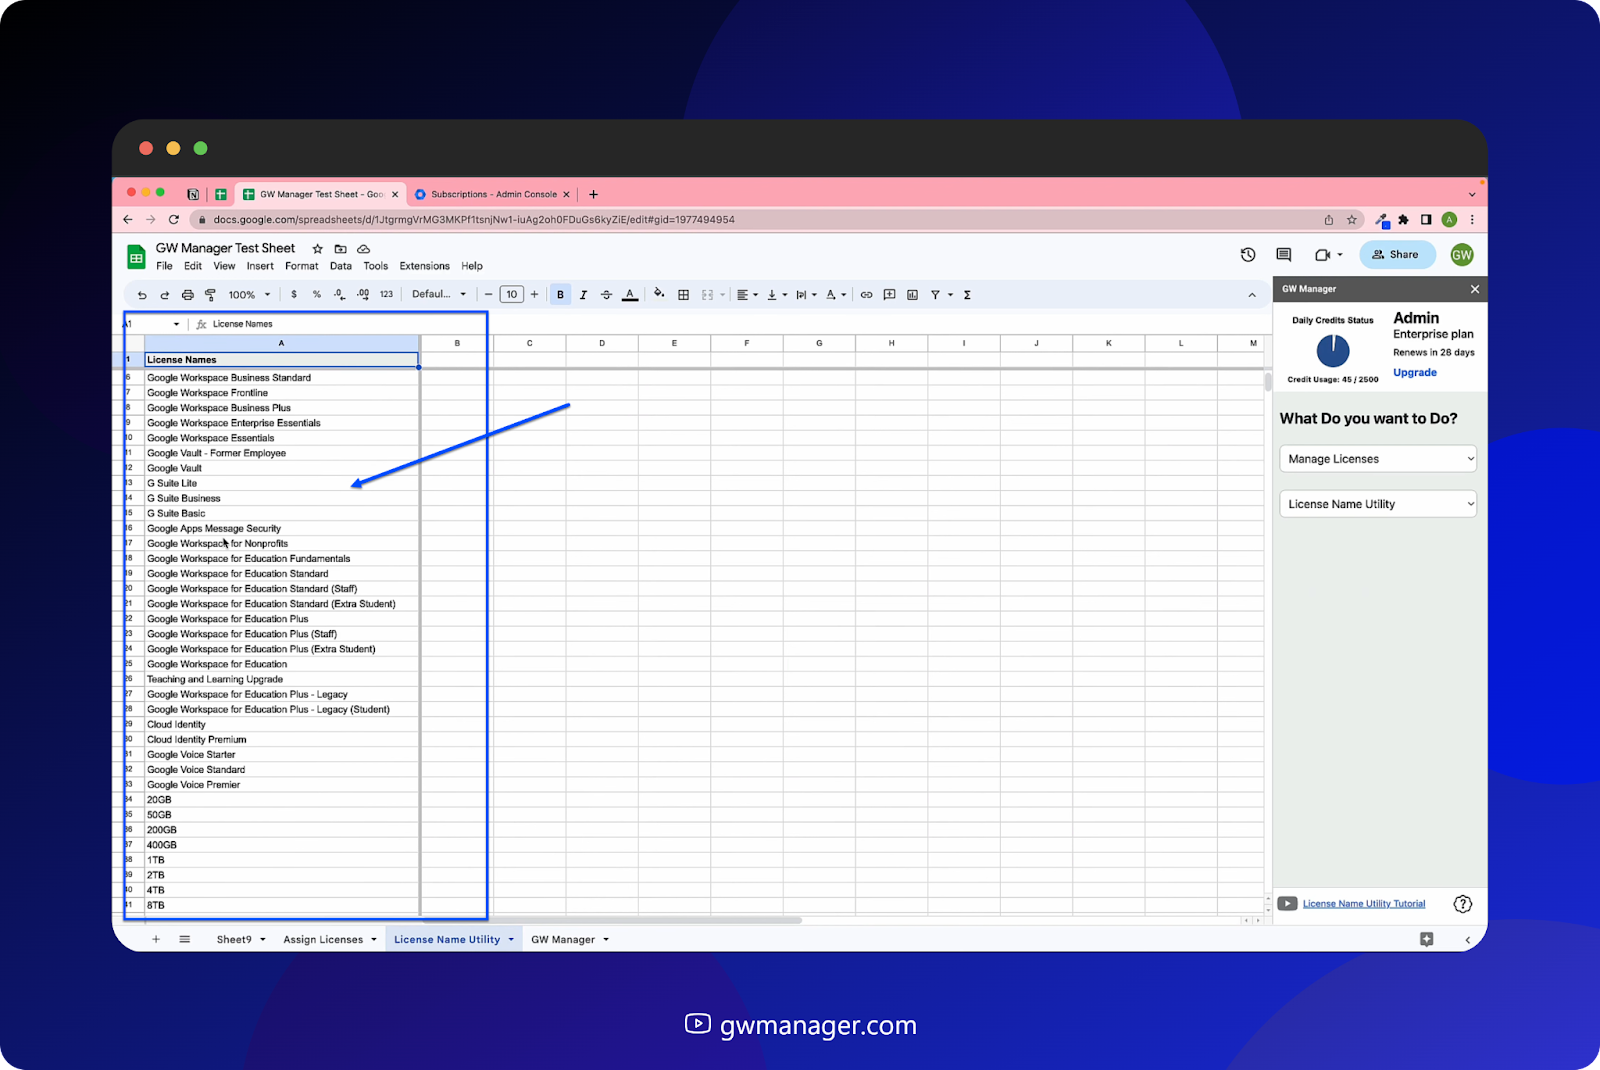The image size is (1600, 1070).
Task: Switch to Subscriptions Admin Console browser tab
Action: (x=494, y=194)
